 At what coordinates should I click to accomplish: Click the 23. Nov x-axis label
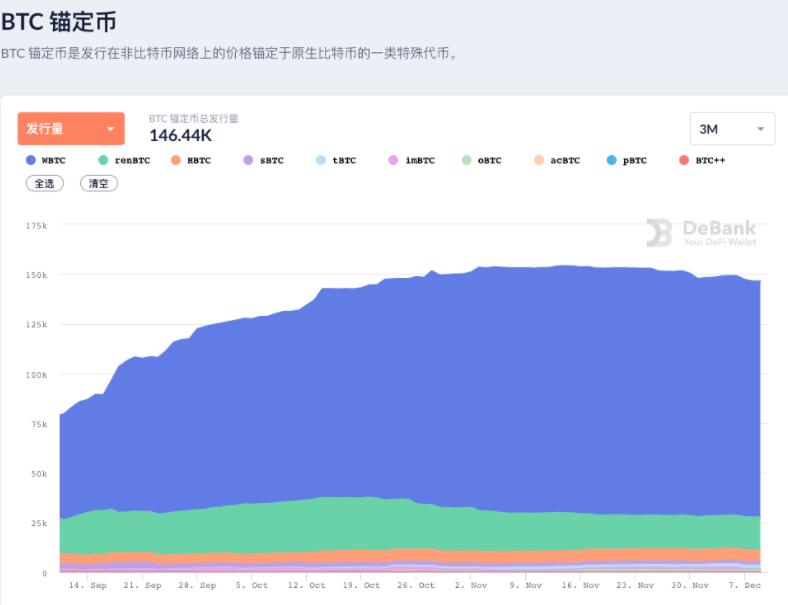point(635,585)
